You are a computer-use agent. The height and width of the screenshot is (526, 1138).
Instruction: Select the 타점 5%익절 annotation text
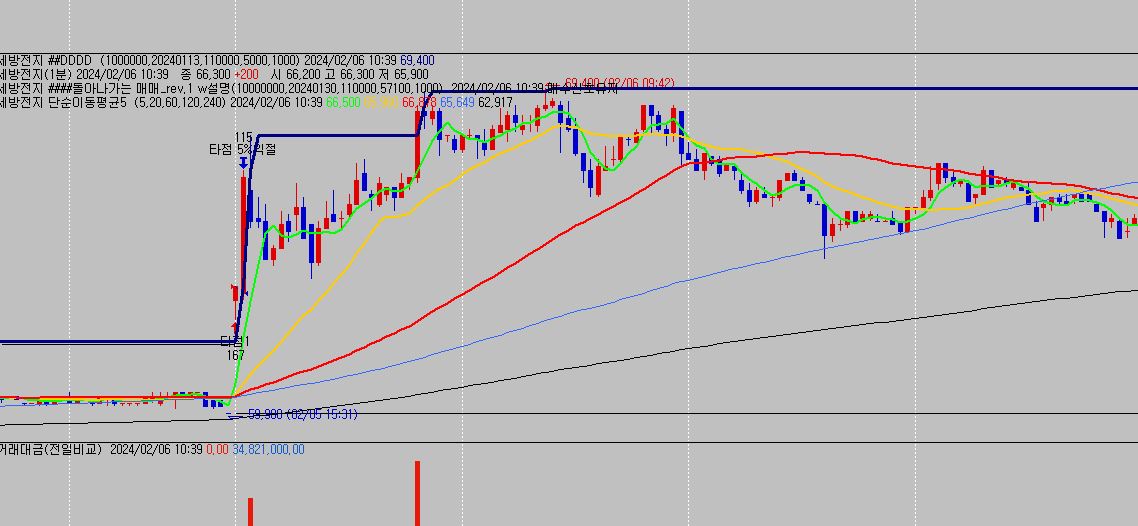[x=241, y=149]
